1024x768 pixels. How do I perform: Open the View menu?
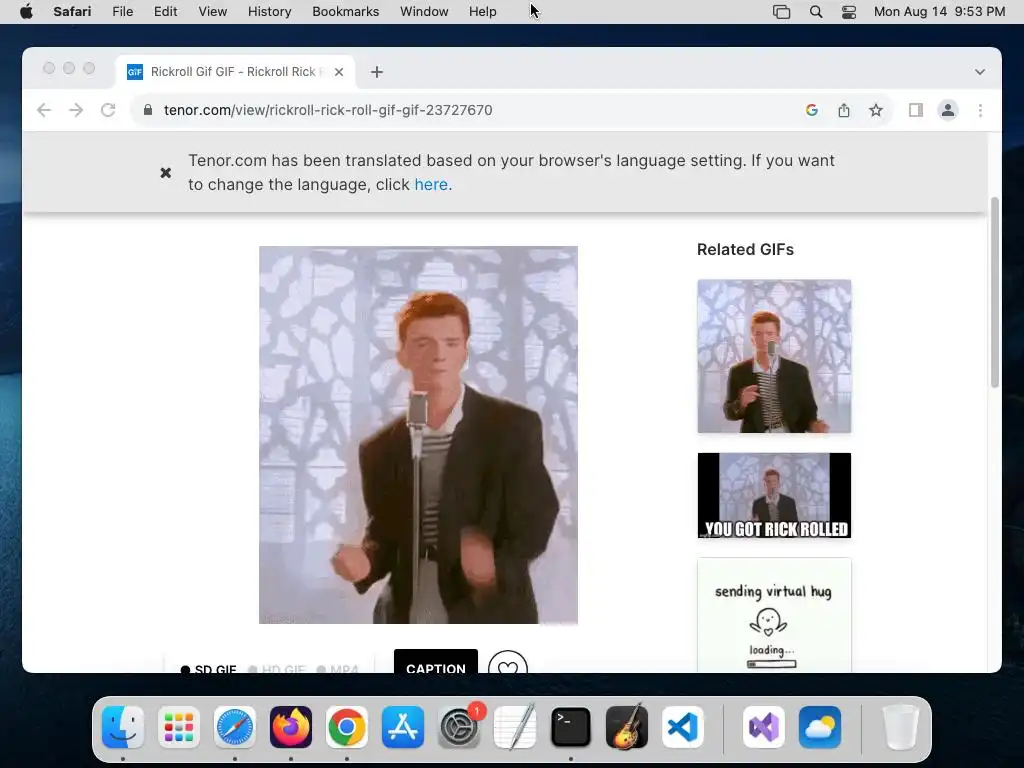tap(213, 12)
